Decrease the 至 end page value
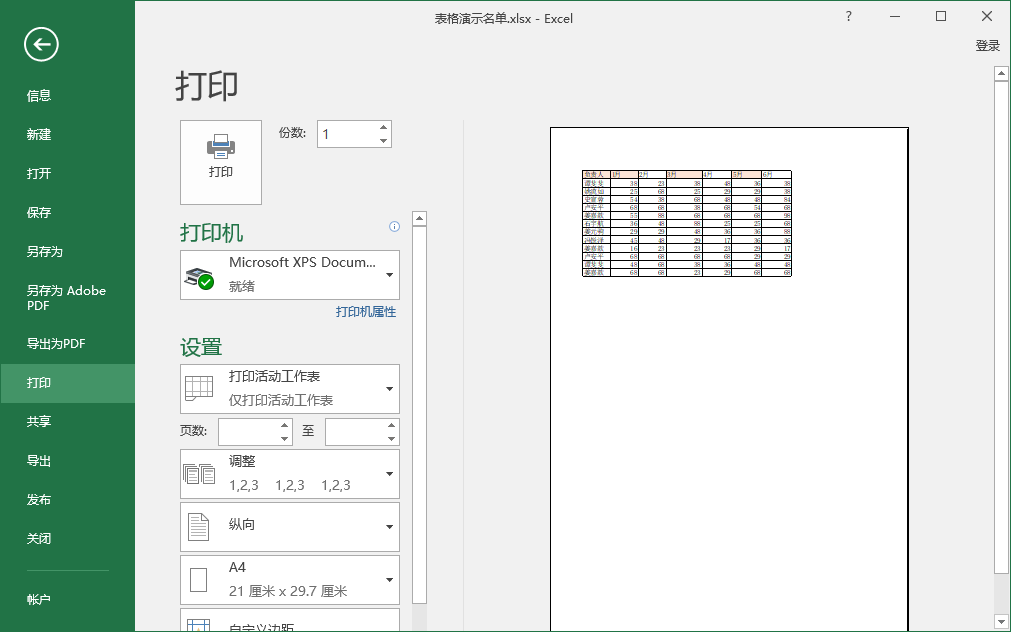The height and width of the screenshot is (632, 1011). [391, 439]
